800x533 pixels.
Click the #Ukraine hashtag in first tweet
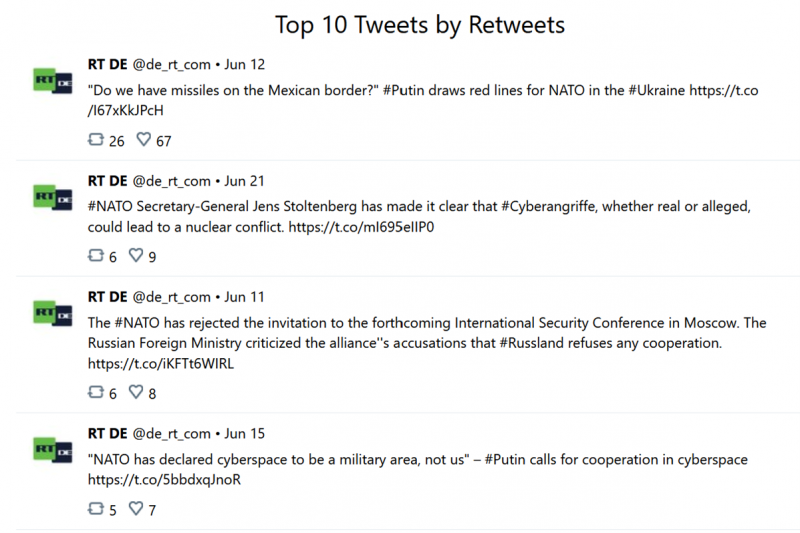tap(656, 90)
